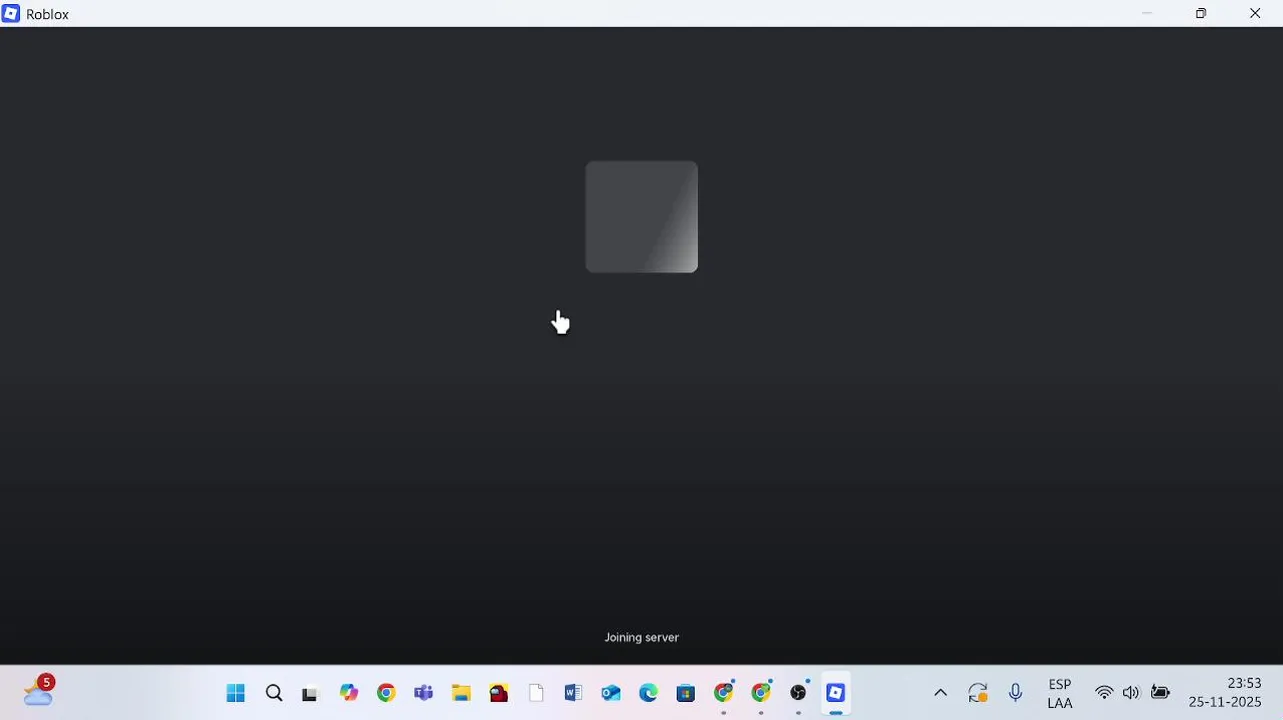
Task: Check the battery status icon
Action: coord(1160,693)
